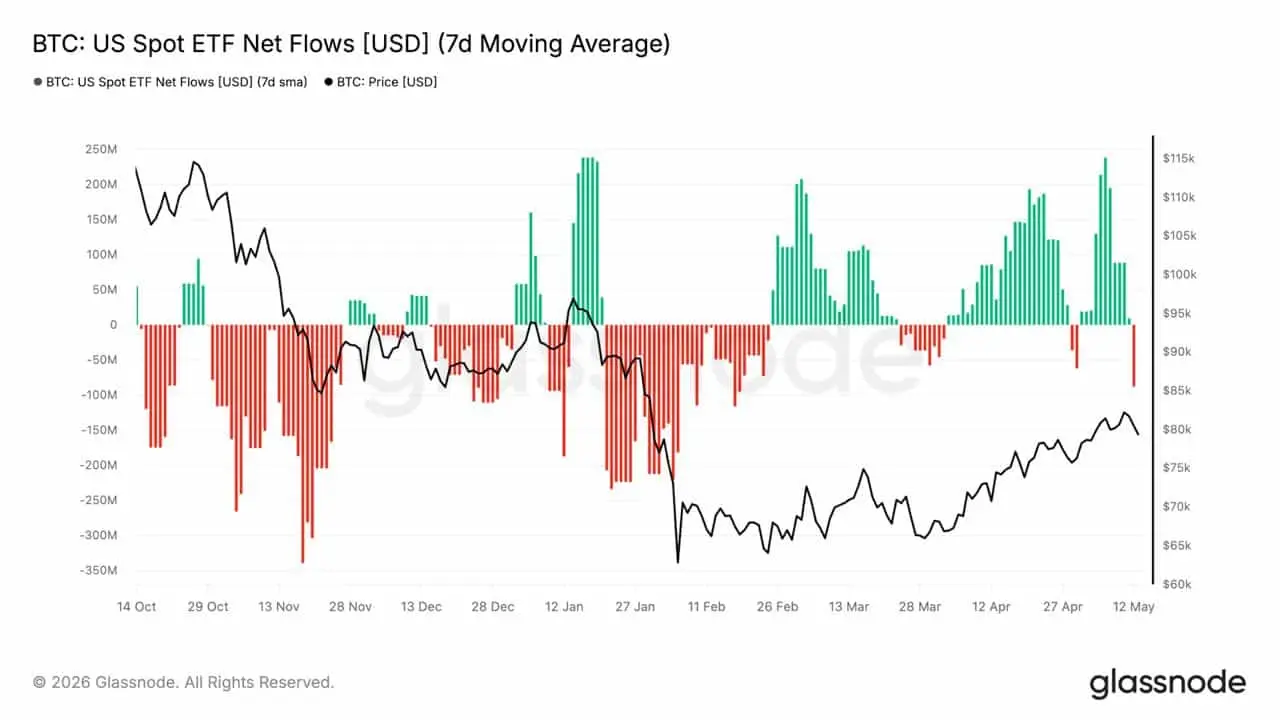Click the 14 Oct date label
The height and width of the screenshot is (720, 1280).
[x=137, y=606]
